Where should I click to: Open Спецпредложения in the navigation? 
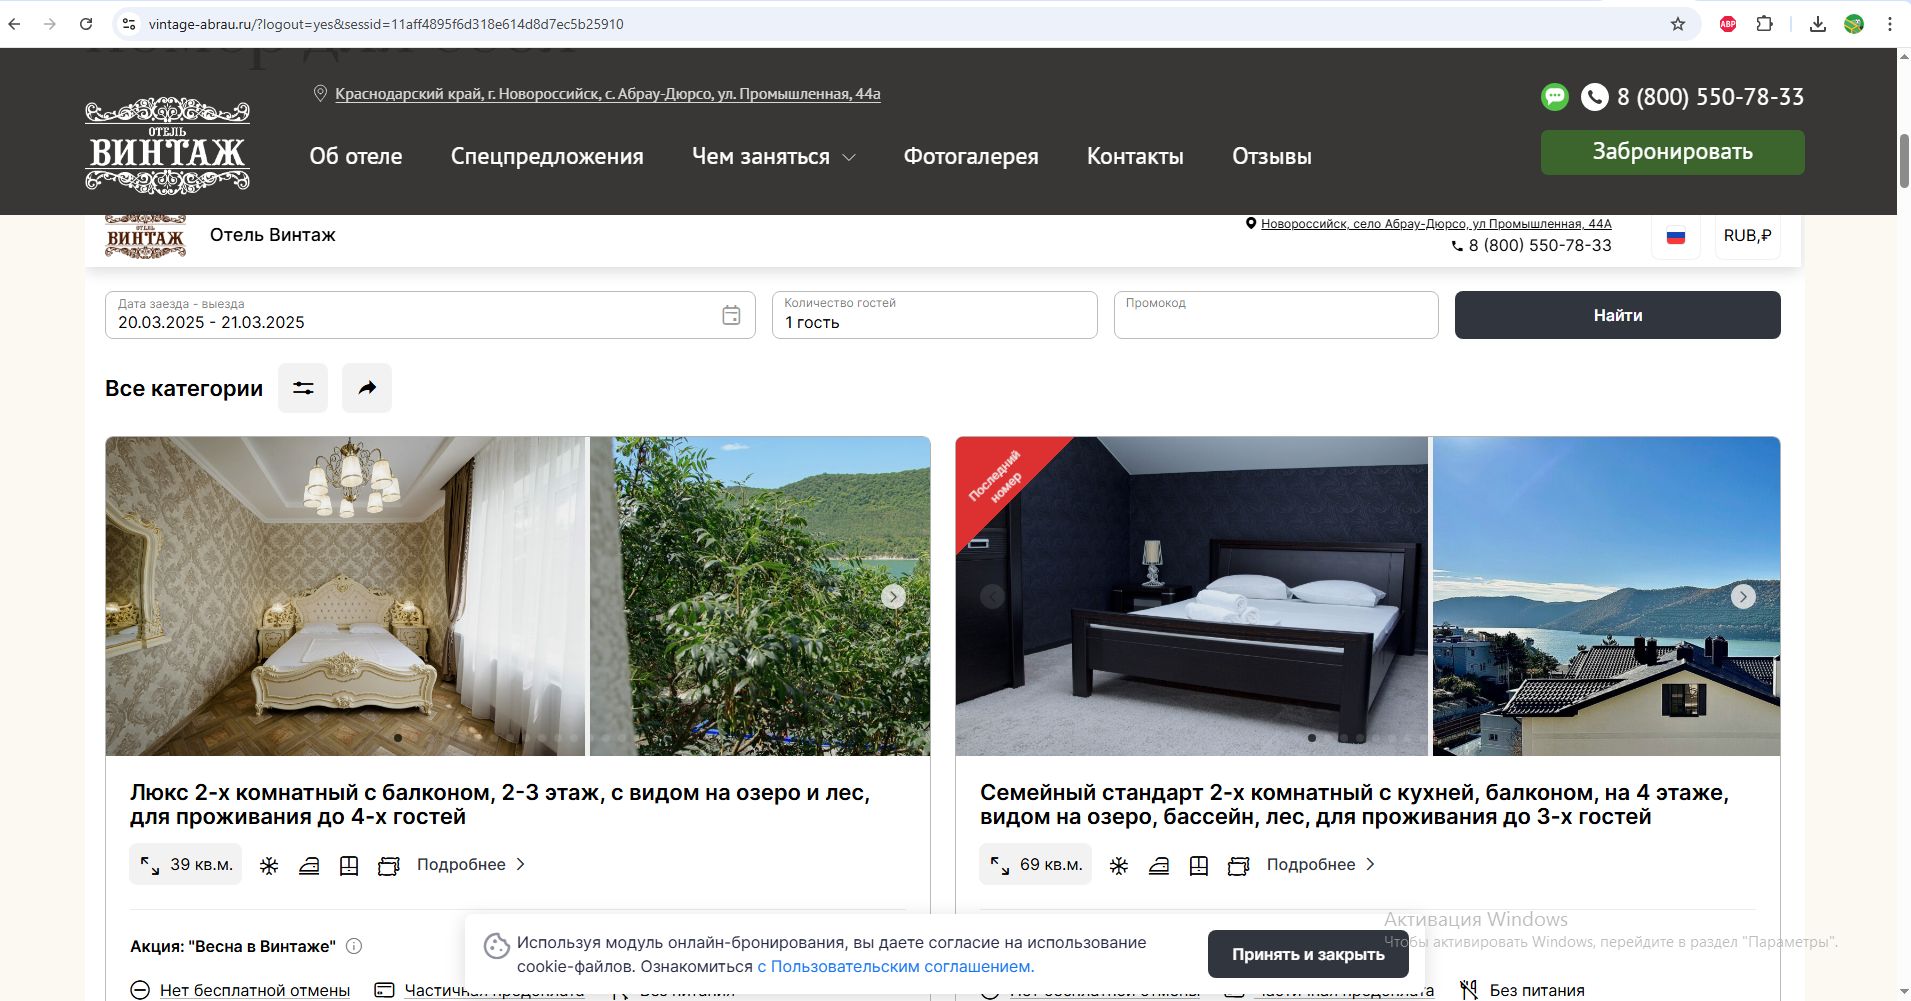pos(547,156)
